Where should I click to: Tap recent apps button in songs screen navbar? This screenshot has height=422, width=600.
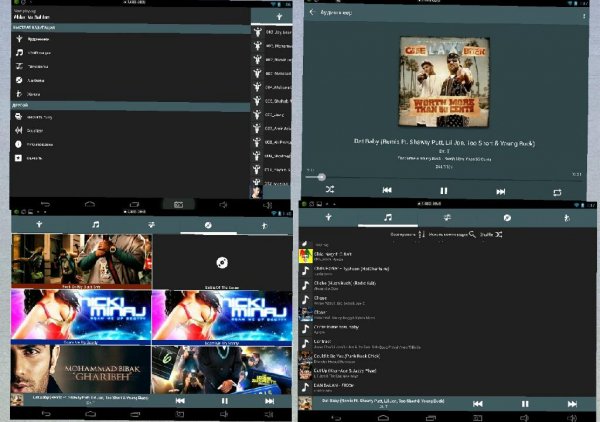tap(431, 418)
